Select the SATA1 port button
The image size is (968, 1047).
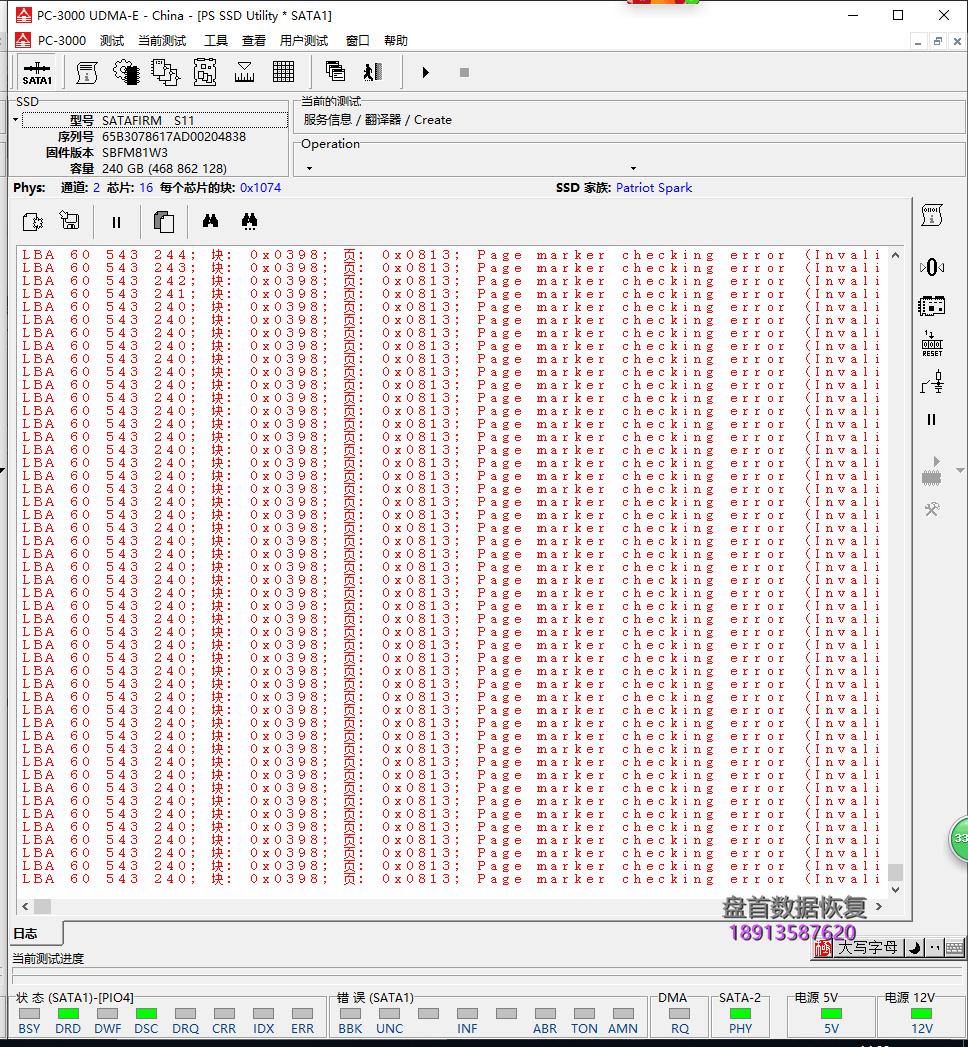(37, 73)
